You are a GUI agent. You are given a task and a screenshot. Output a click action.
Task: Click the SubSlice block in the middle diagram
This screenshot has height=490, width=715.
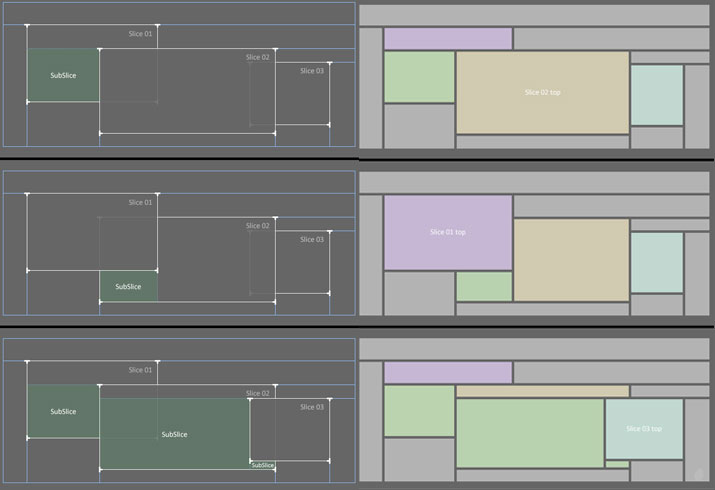click(128, 286)
